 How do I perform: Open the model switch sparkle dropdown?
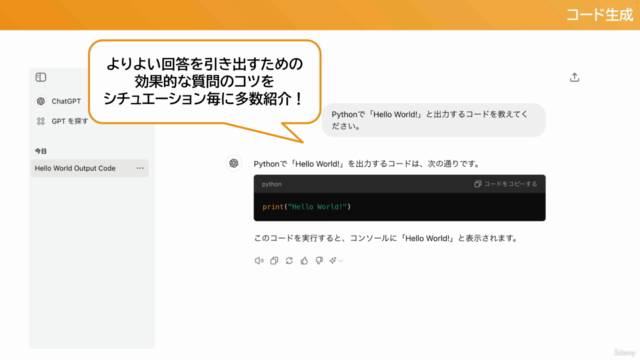[x=336, y=260]
